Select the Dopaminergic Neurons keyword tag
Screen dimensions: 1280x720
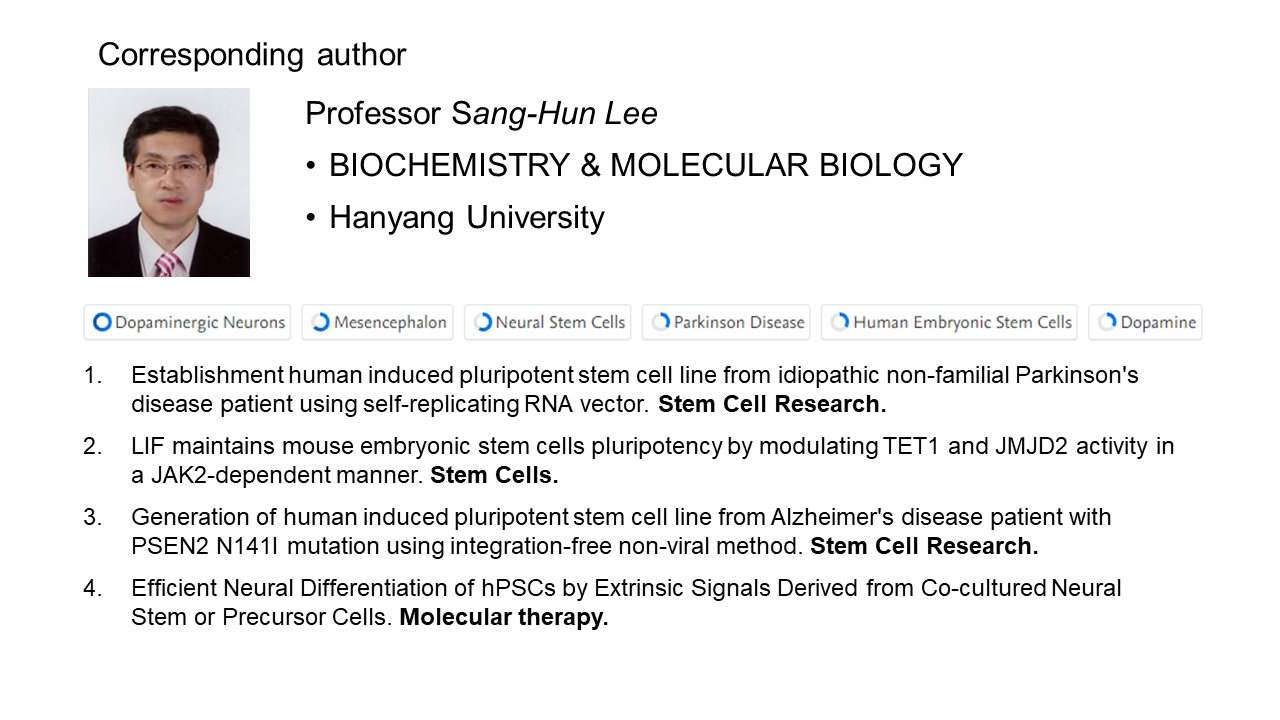pyautogui.click(x=187, y=322)
